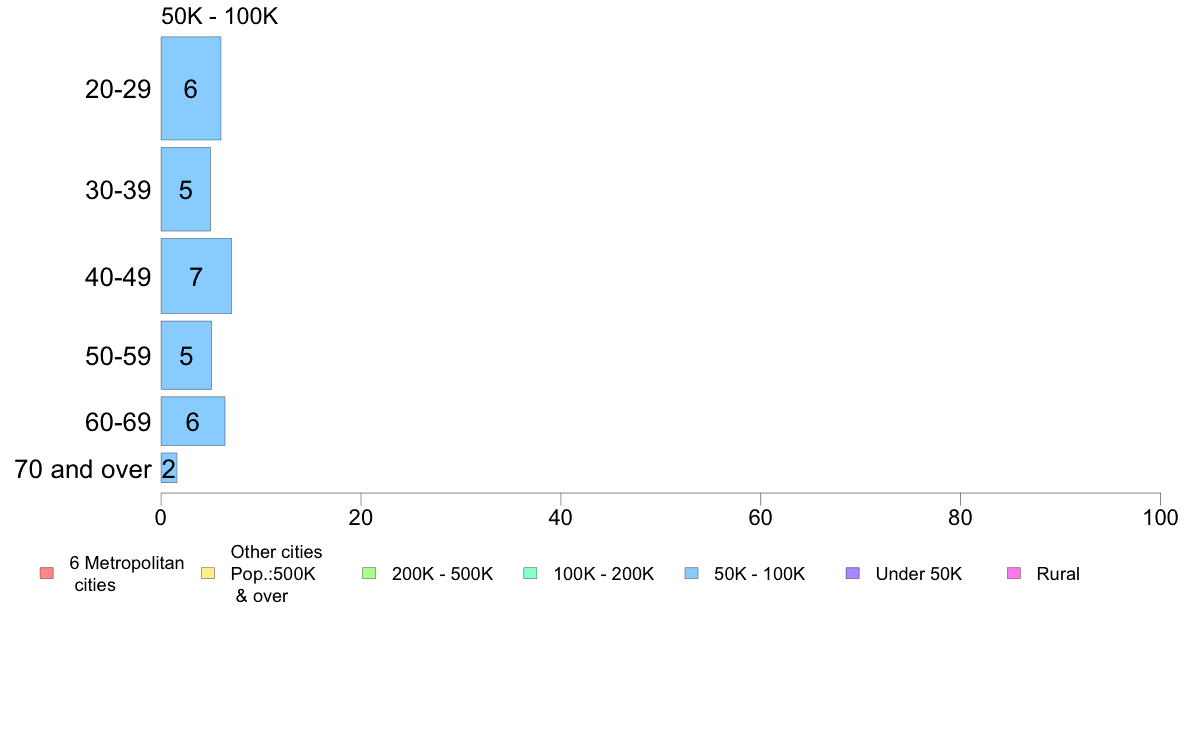1188x736 pixels.
Task: Click the blue 50K - 100K legend swatch
Action: coord(691,574)
